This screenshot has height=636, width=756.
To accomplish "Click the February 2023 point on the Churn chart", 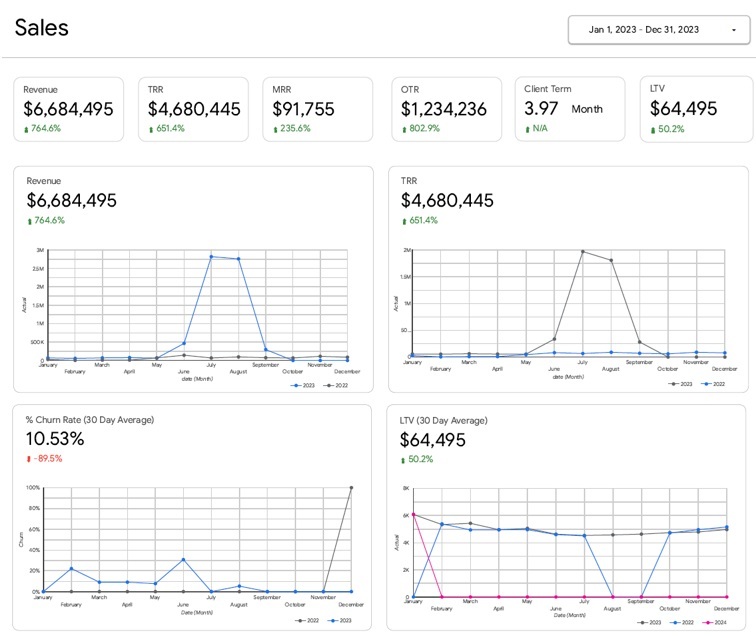I will tap(71, 568).
